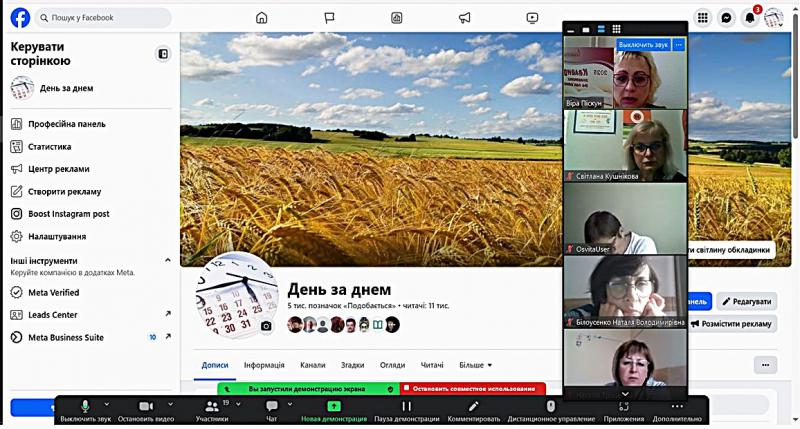The height and width of the screenshot is (429, 800).
Task: Open the page three-dots options menu
Action: pos(765,365)
